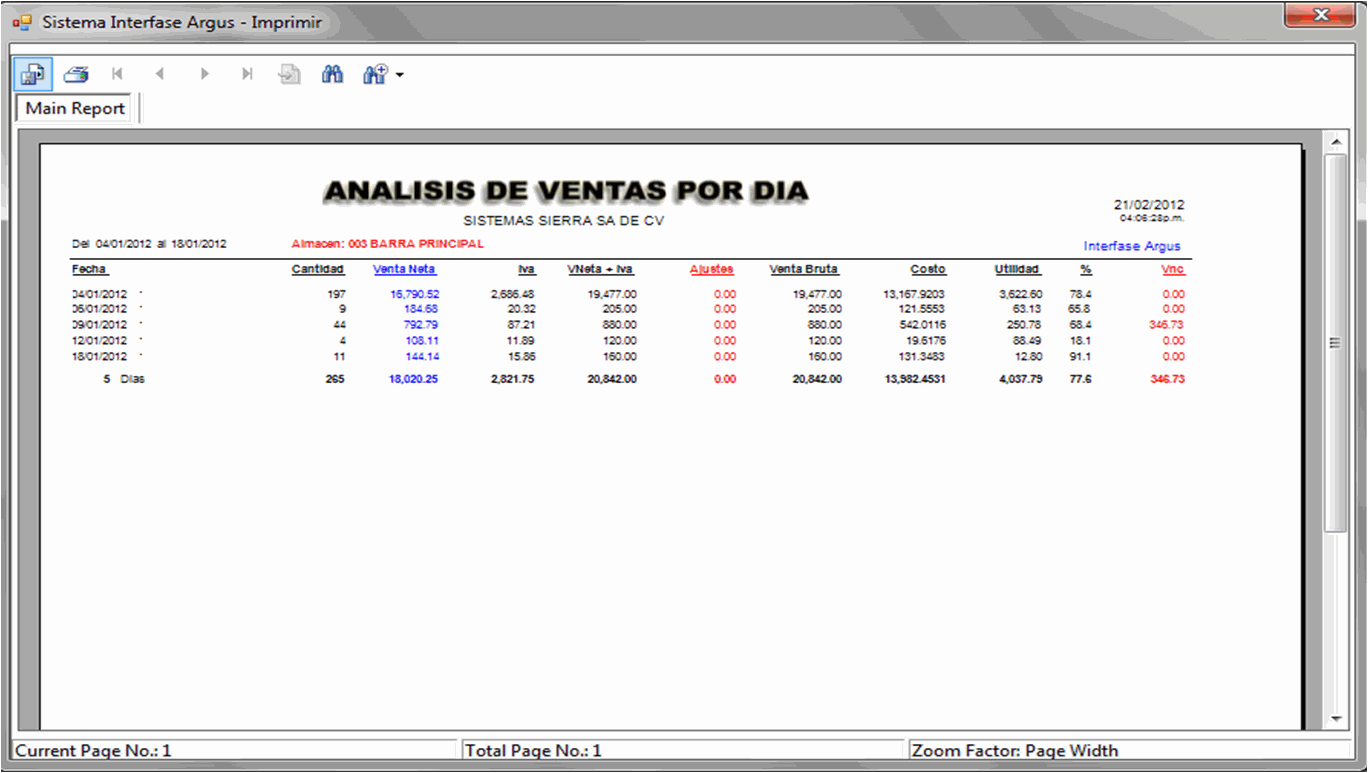Click the Ajustes column header
Image resolution: width=1368 pixels, height=773 pixels.
(711, 269)
